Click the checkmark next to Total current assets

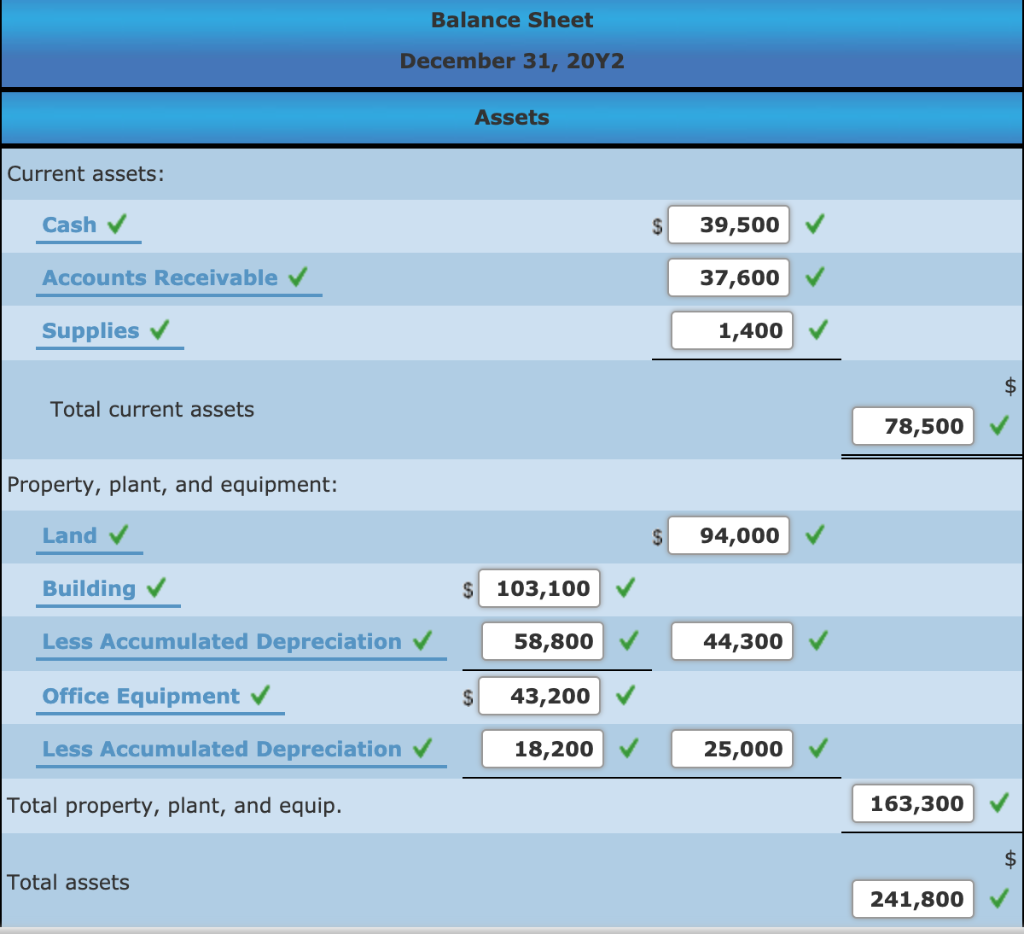(998, 426)
